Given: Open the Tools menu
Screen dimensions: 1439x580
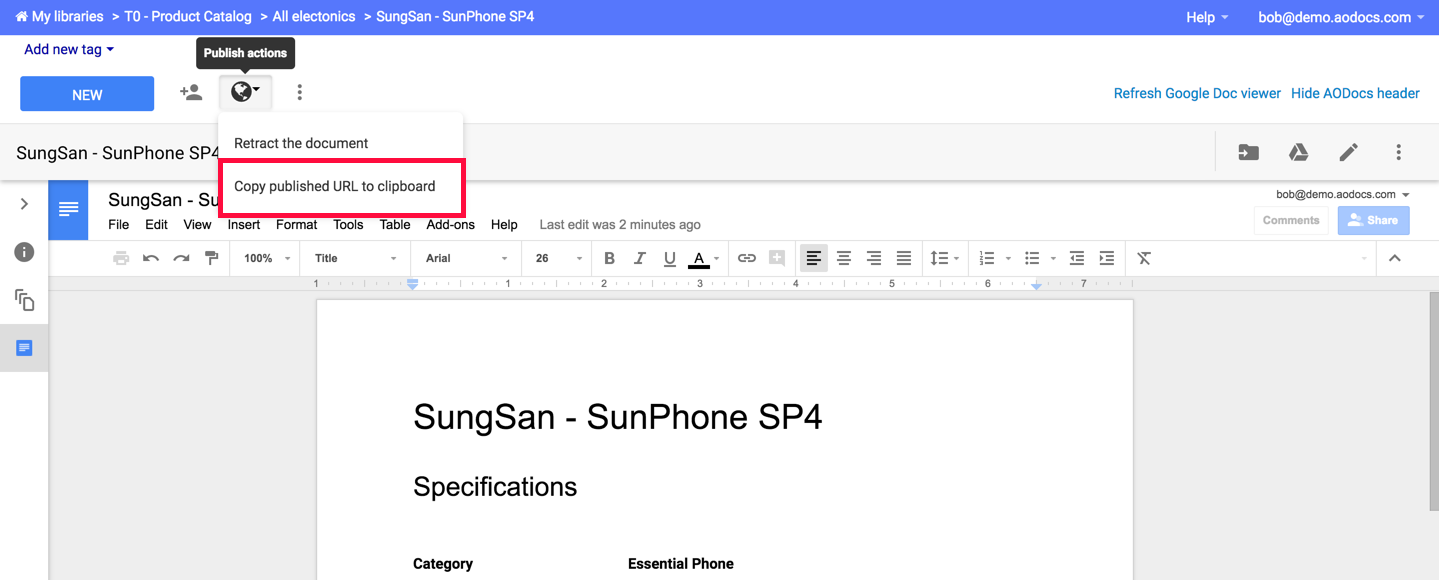Looking at the screenshot, I should (348, 225).
